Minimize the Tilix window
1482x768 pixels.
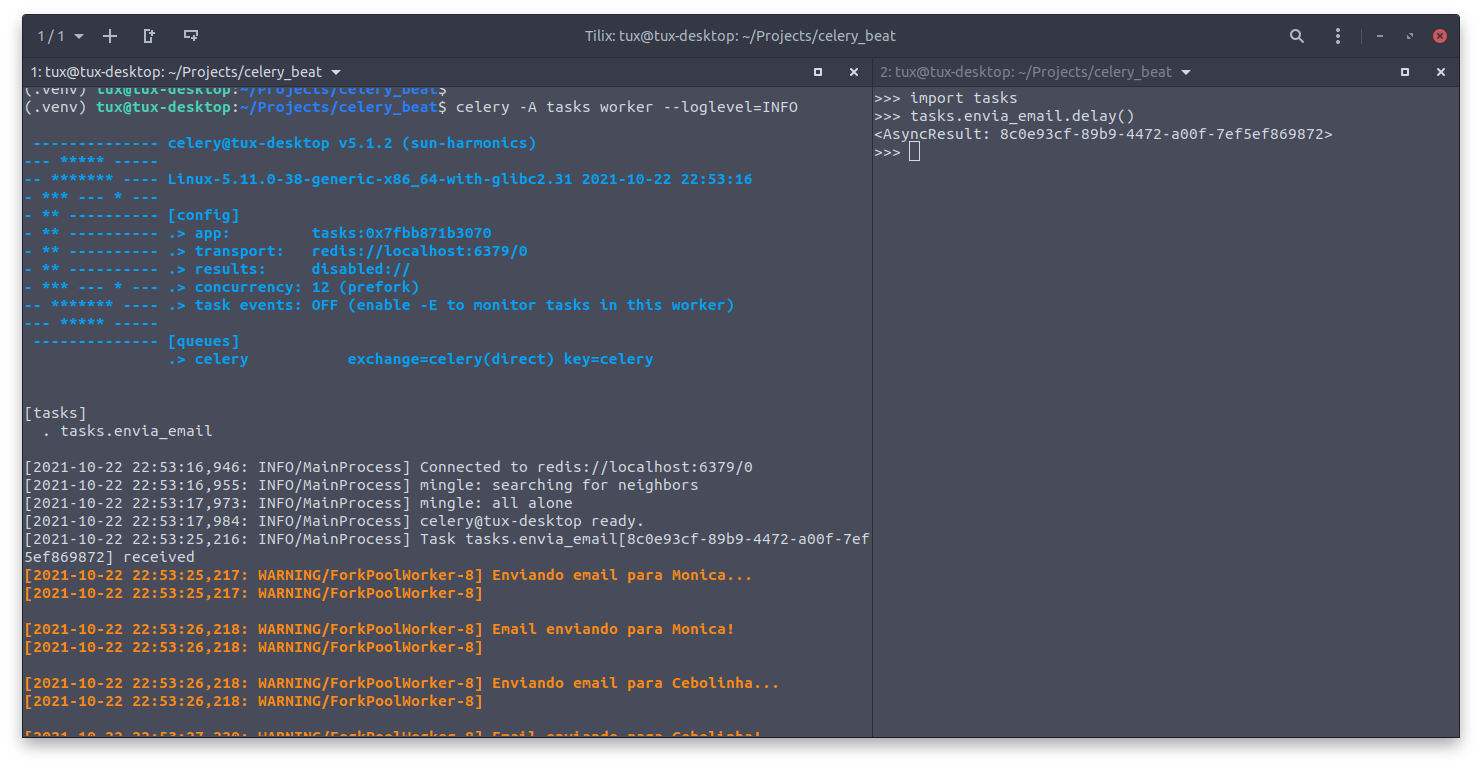pyautogui.click(x=1380, y=36)
